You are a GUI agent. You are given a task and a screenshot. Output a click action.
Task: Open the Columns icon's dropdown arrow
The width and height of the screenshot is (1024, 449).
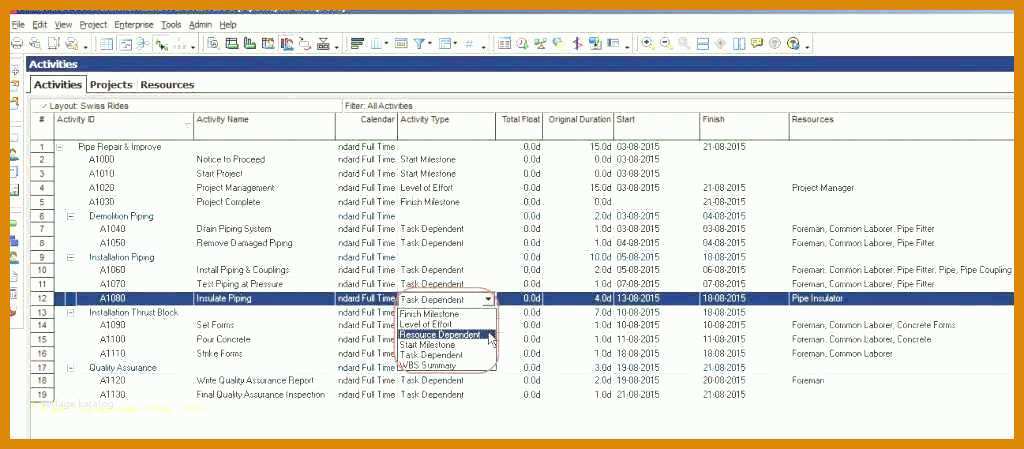coord(386,44)
